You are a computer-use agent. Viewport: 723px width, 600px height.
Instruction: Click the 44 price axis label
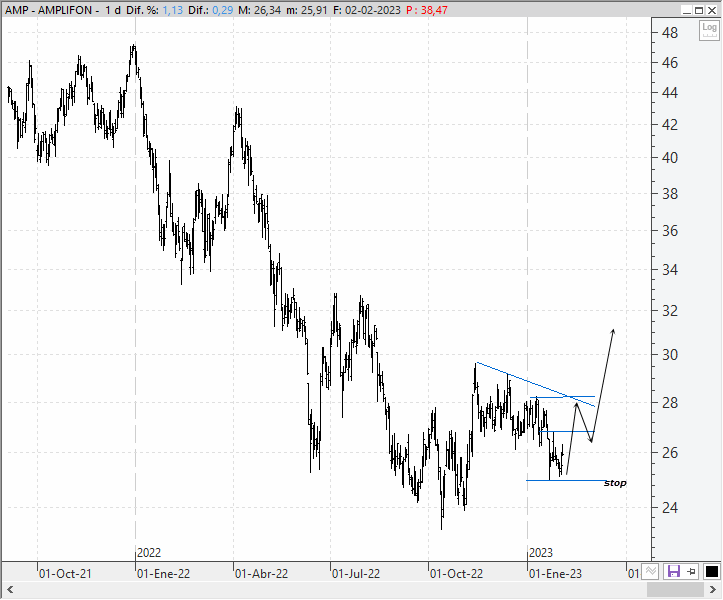(670, 93)
